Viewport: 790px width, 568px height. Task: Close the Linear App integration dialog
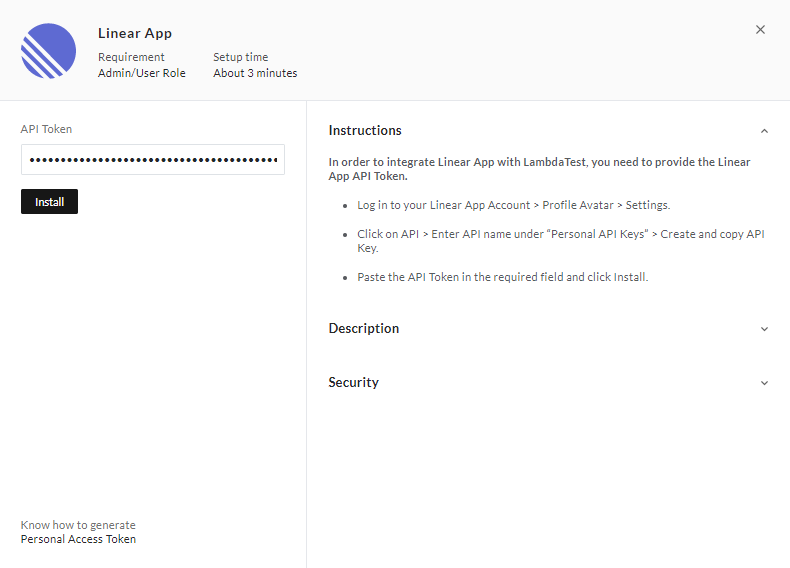tap(760, 30)
